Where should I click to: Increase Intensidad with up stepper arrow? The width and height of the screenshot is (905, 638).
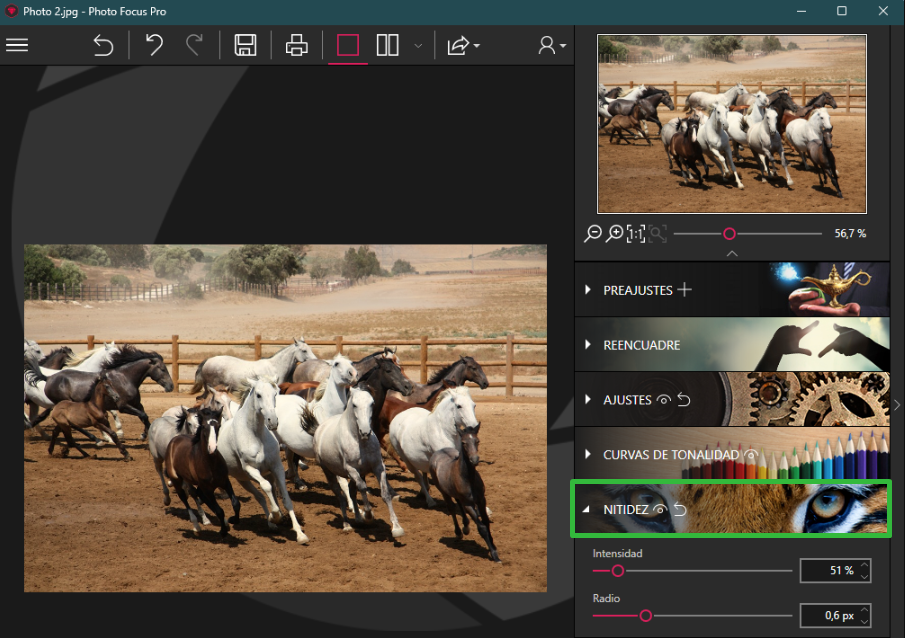[865, 565]
